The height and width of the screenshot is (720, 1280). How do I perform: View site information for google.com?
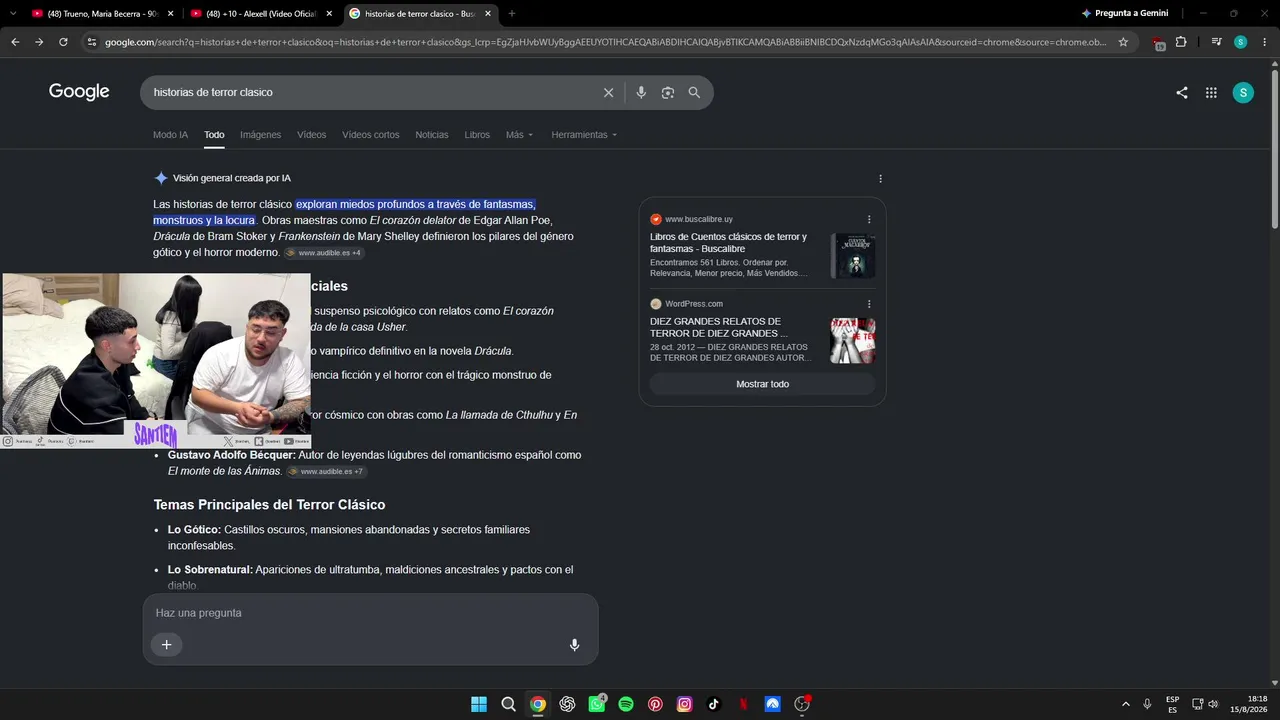click(x=92, y=42)
